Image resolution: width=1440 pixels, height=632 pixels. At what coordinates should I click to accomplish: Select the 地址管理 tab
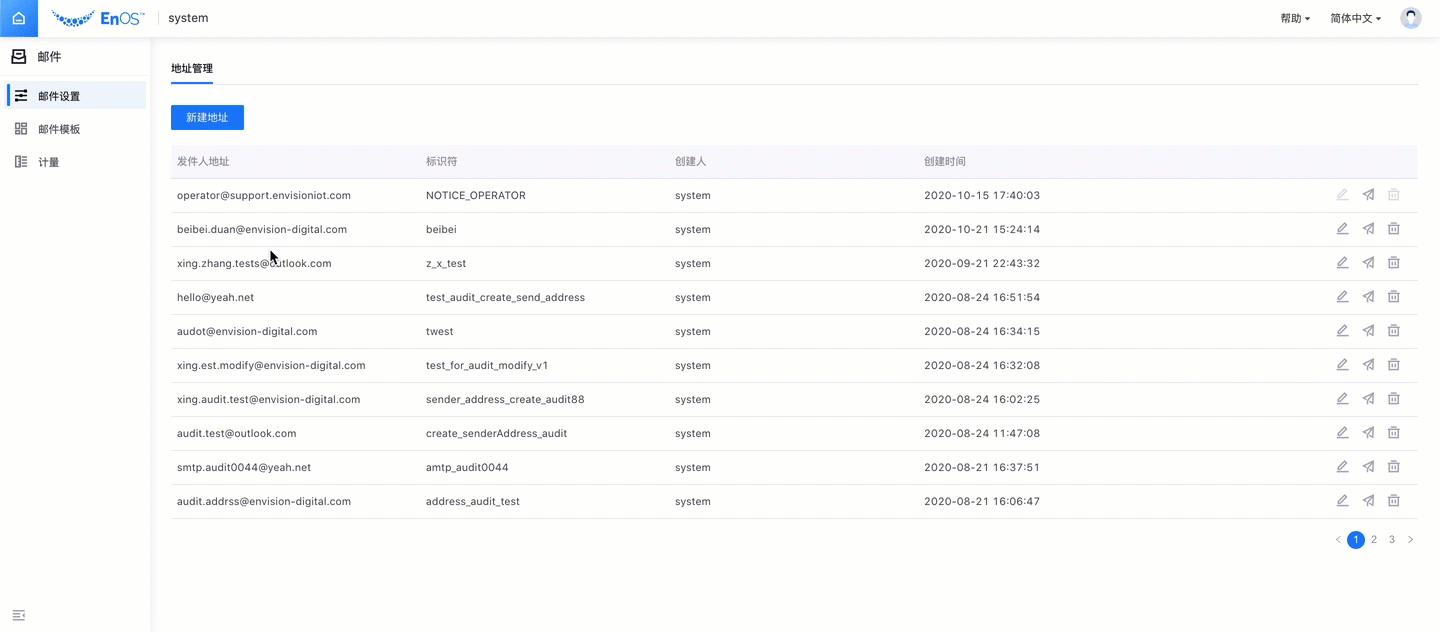point(192,69)
